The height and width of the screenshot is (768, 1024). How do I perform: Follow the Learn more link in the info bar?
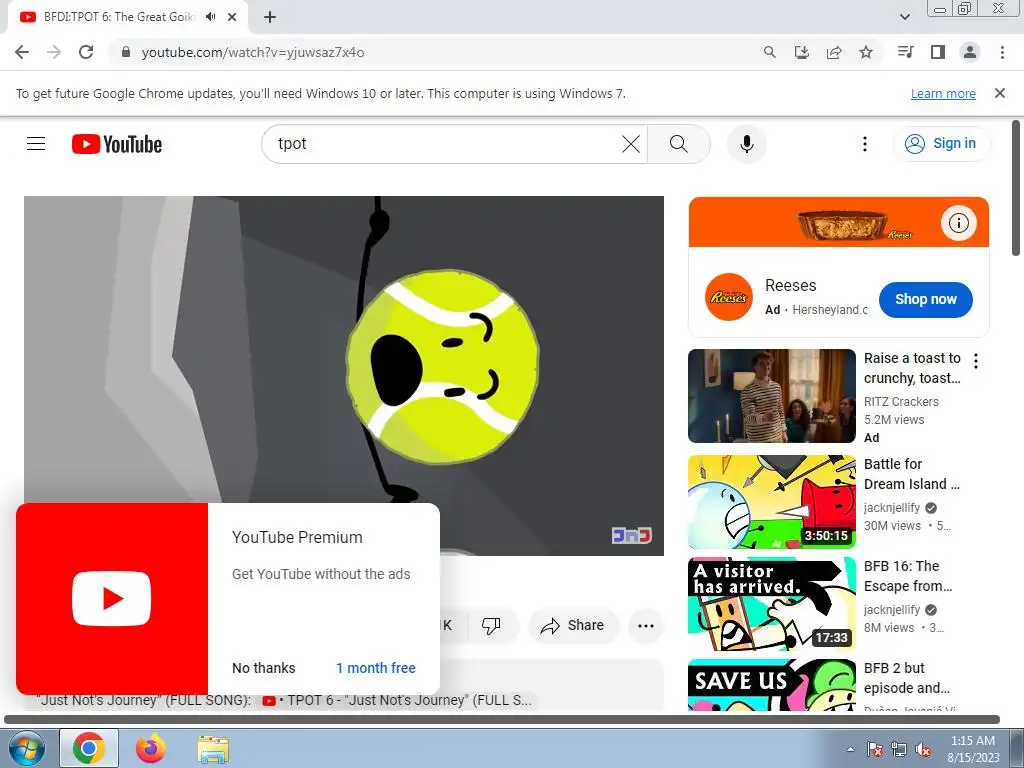coord(943,93)
